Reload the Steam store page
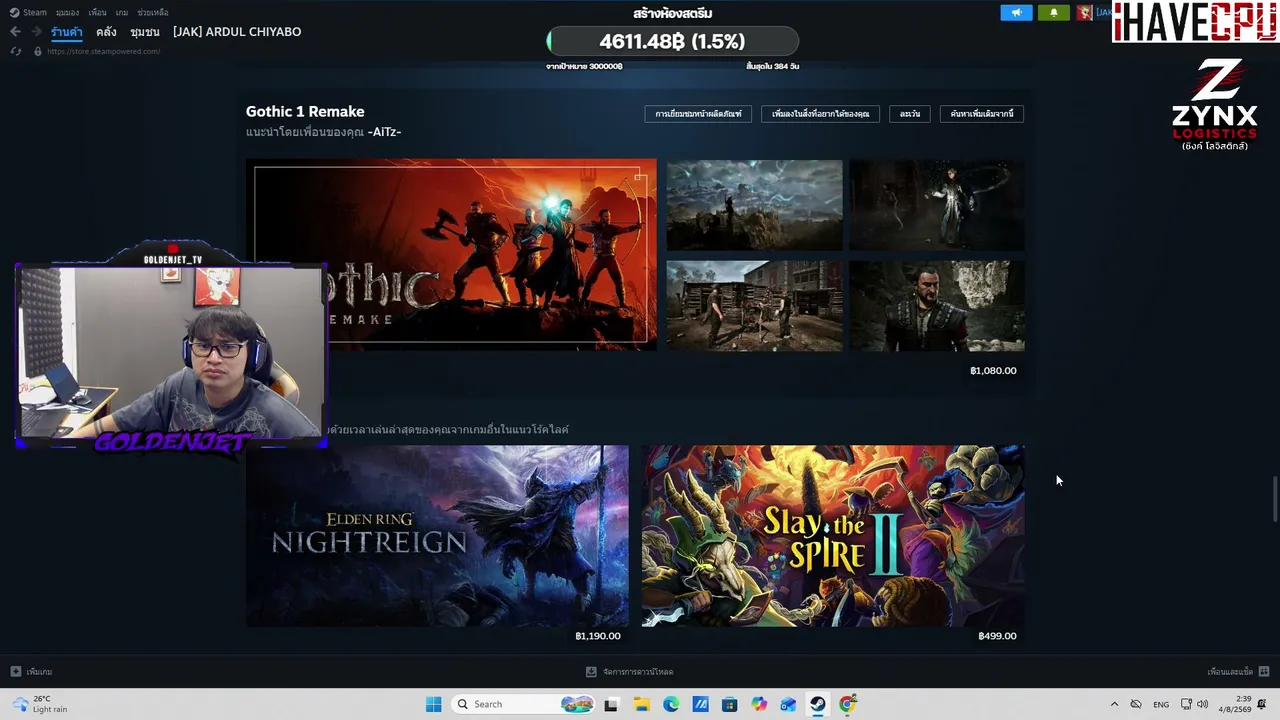 coord(15,51)
